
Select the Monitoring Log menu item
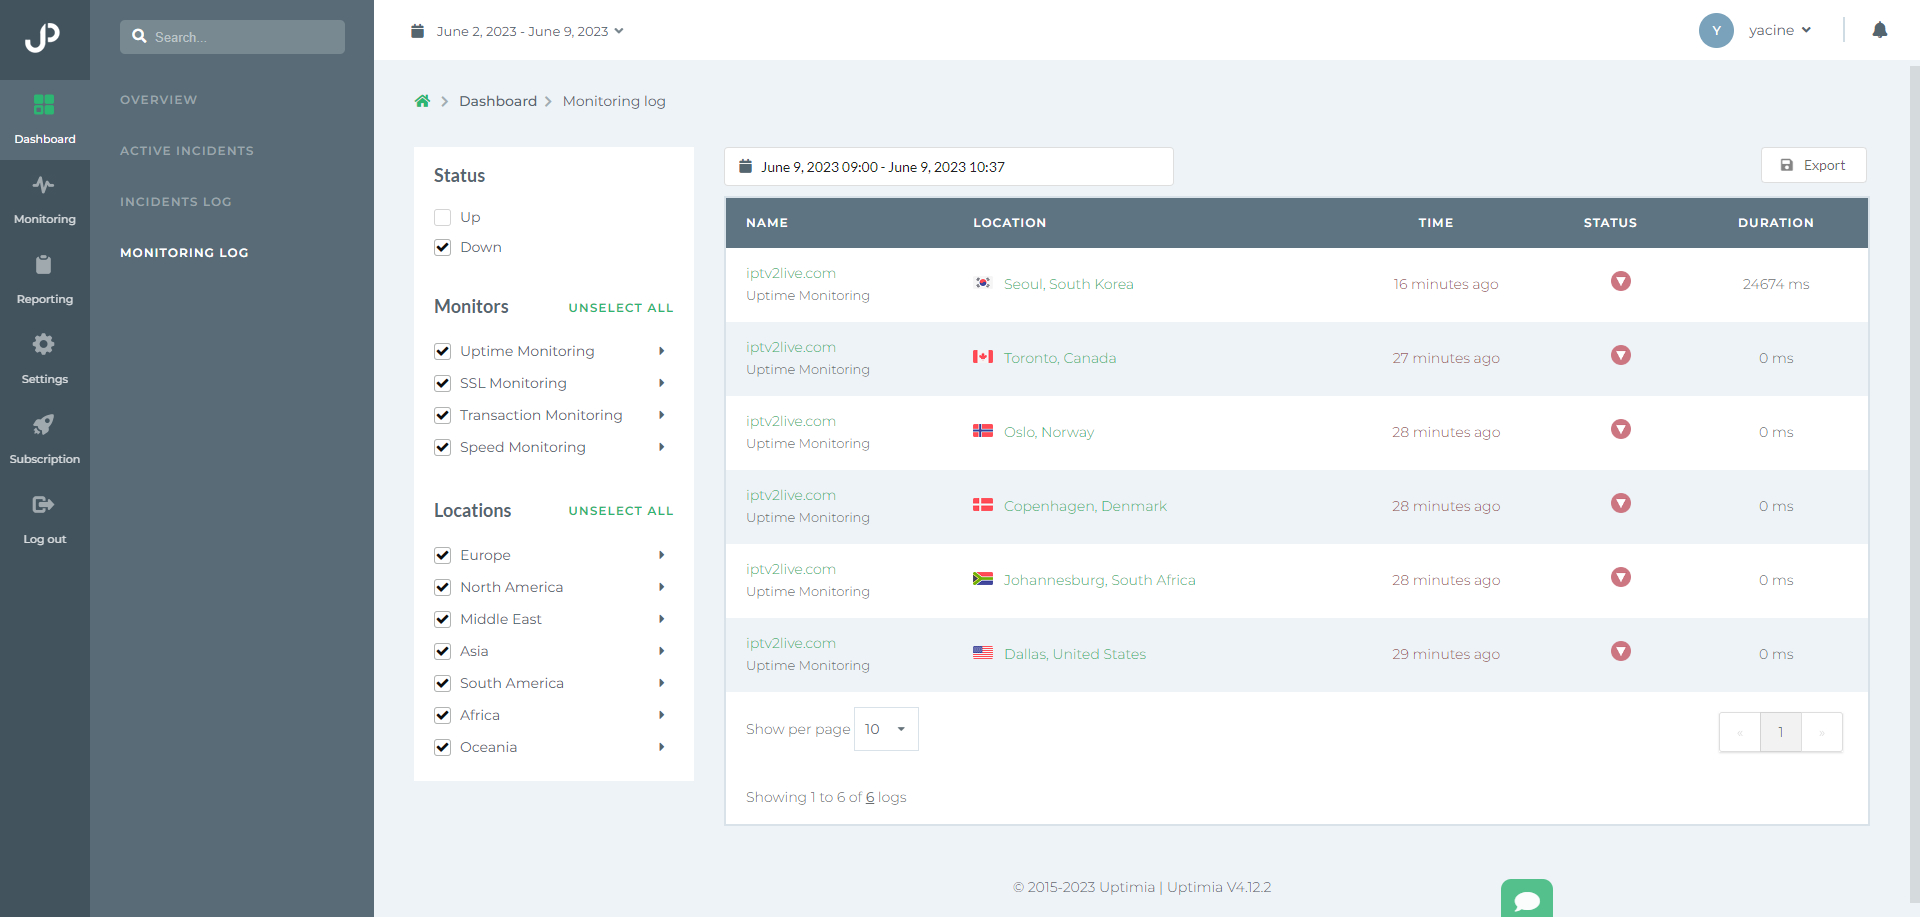[x=184, y=253]
